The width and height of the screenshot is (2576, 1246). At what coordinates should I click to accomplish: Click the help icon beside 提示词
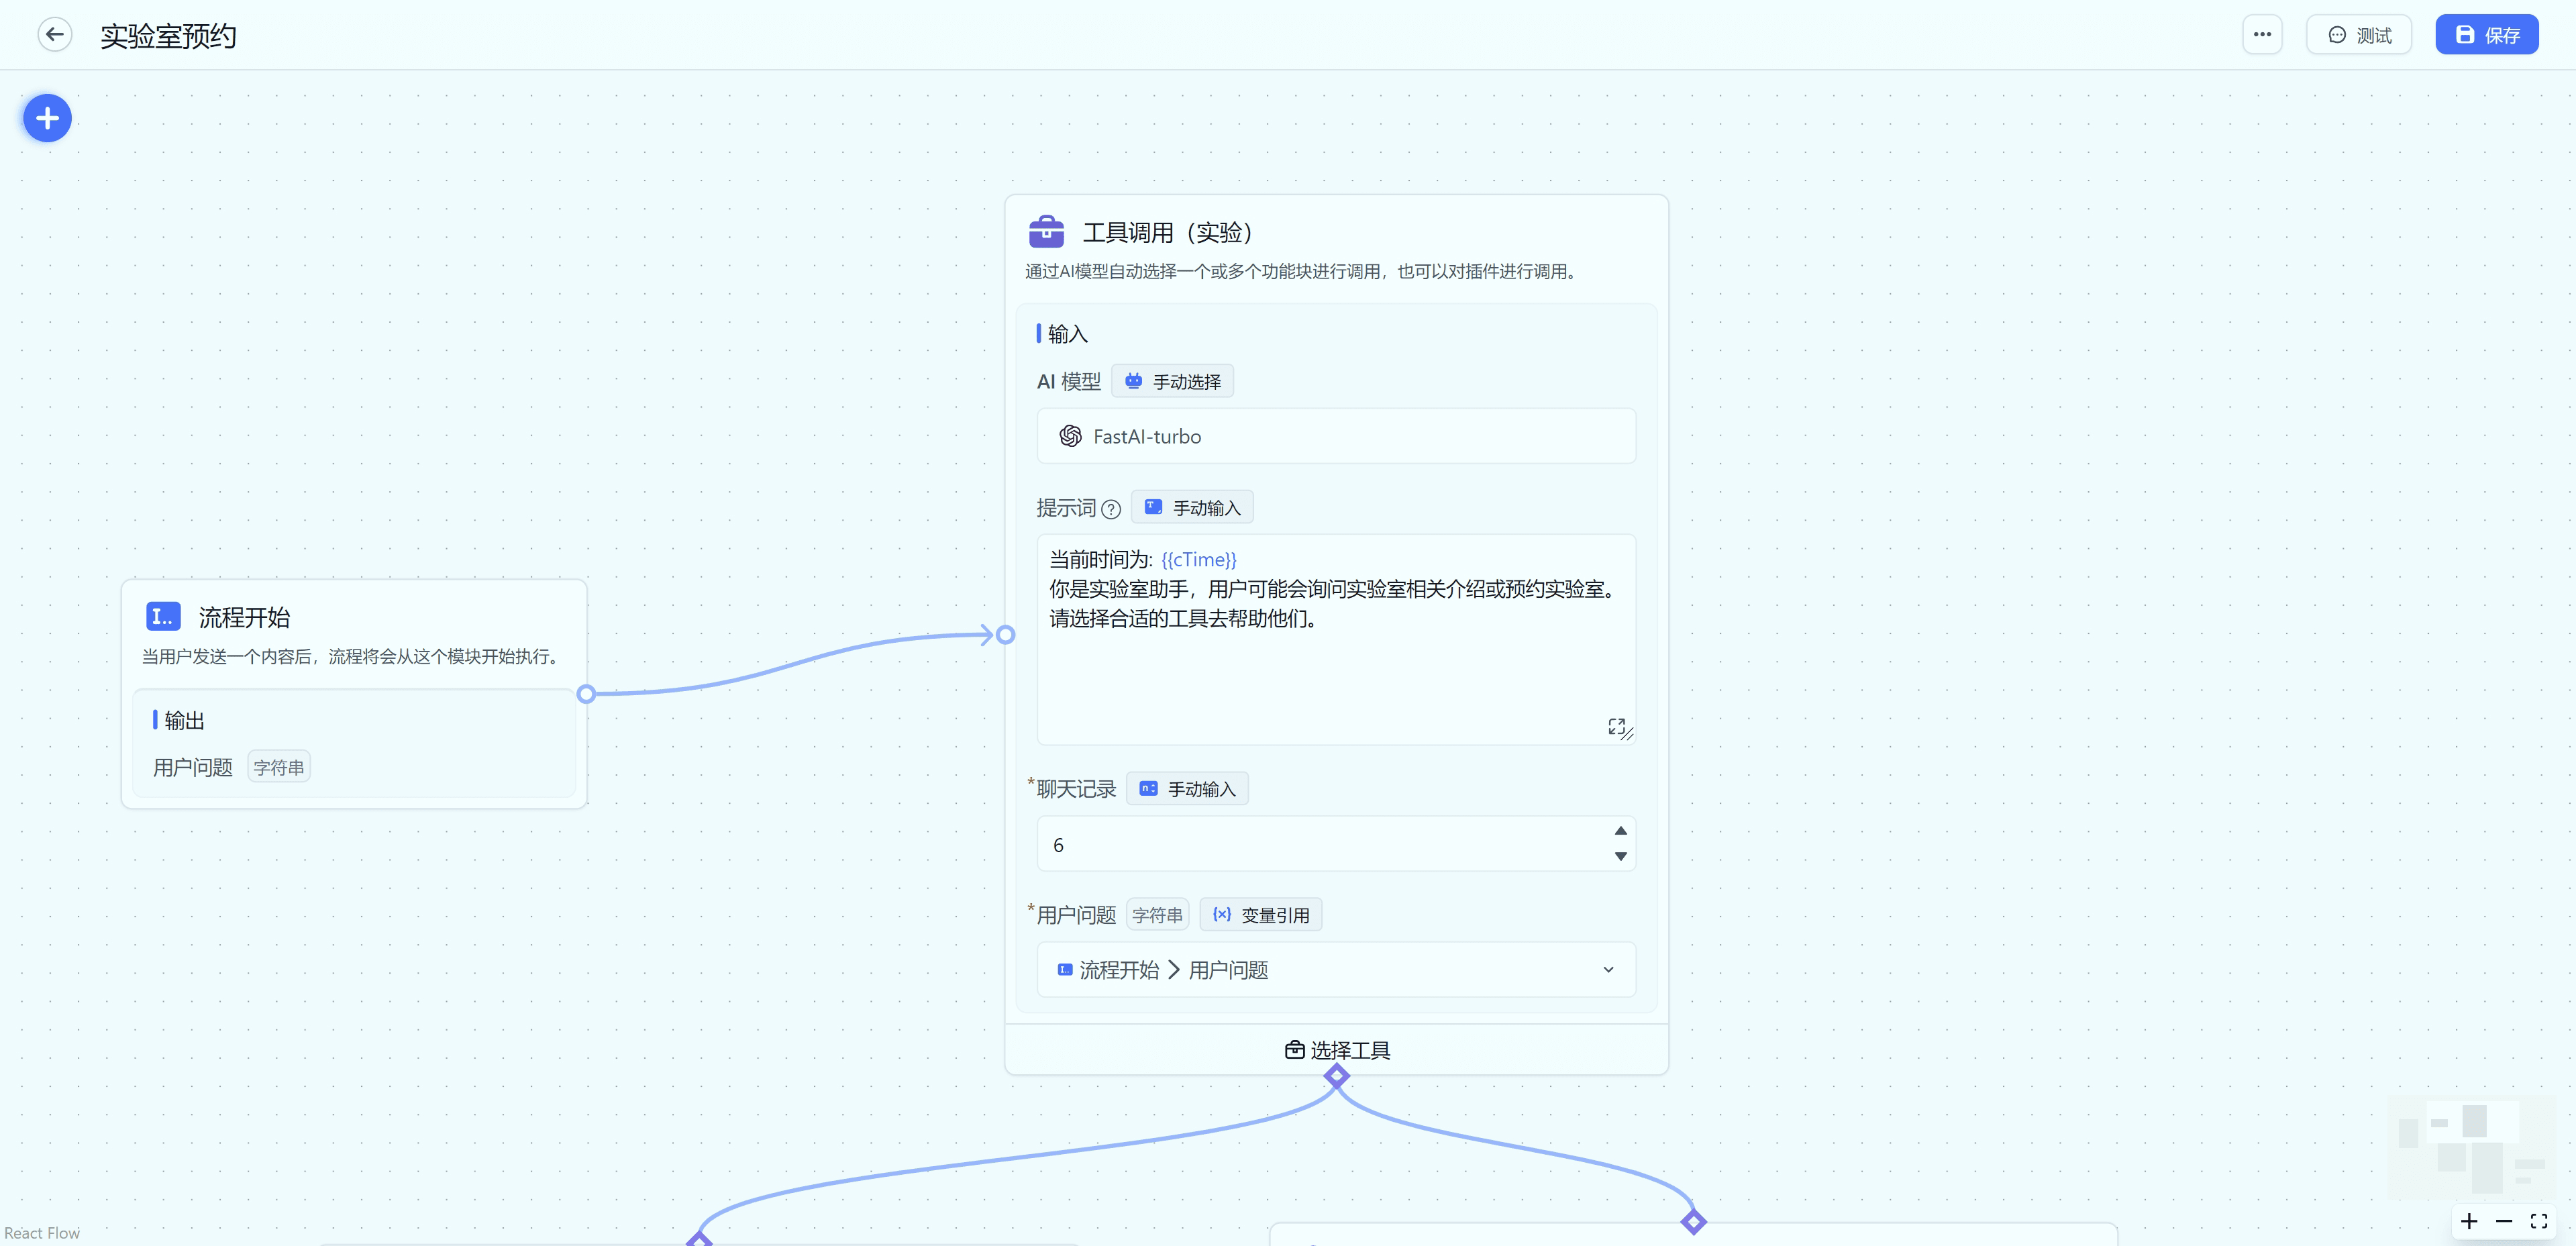(1111, 509)
